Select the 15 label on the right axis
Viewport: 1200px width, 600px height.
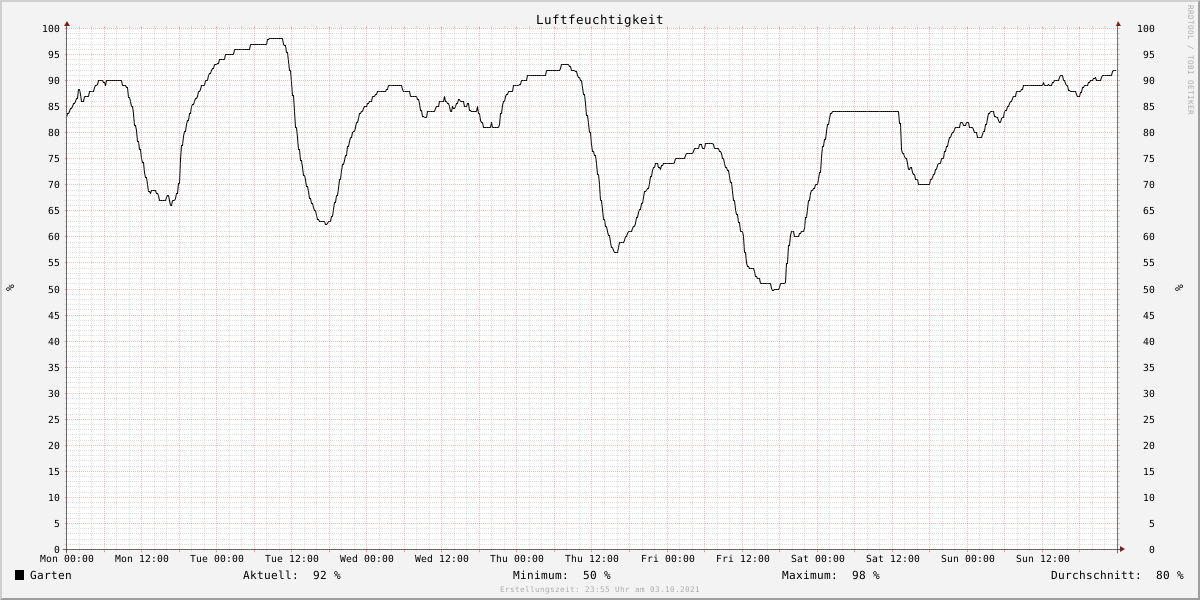[1149, 471]
